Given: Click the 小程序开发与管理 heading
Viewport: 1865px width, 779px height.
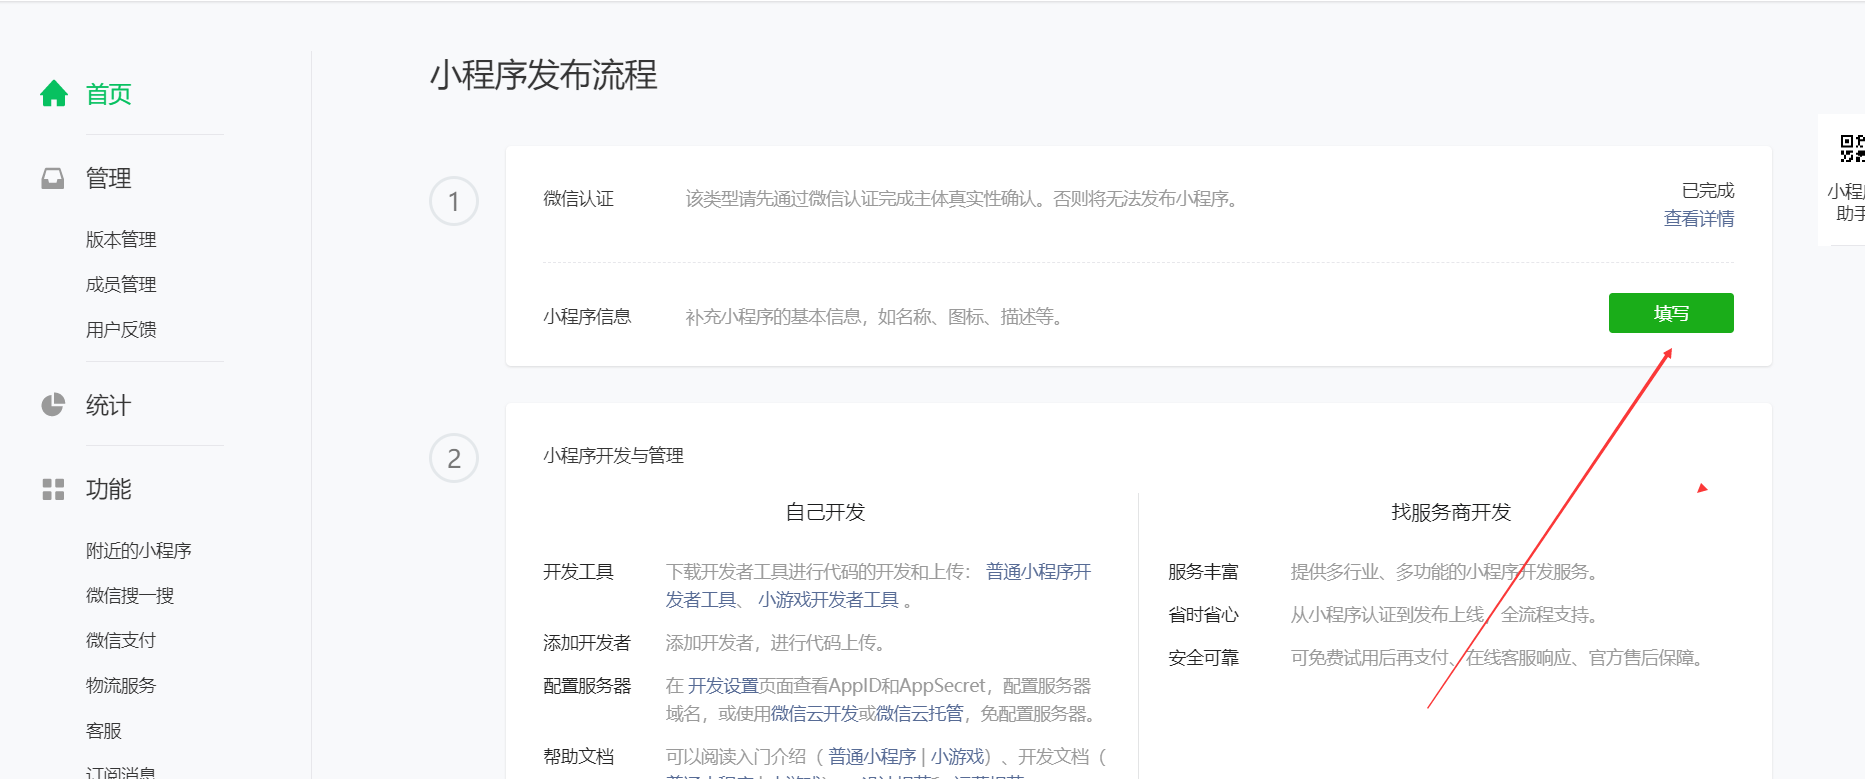Looking at the screenshot, I should click(613, 455).
